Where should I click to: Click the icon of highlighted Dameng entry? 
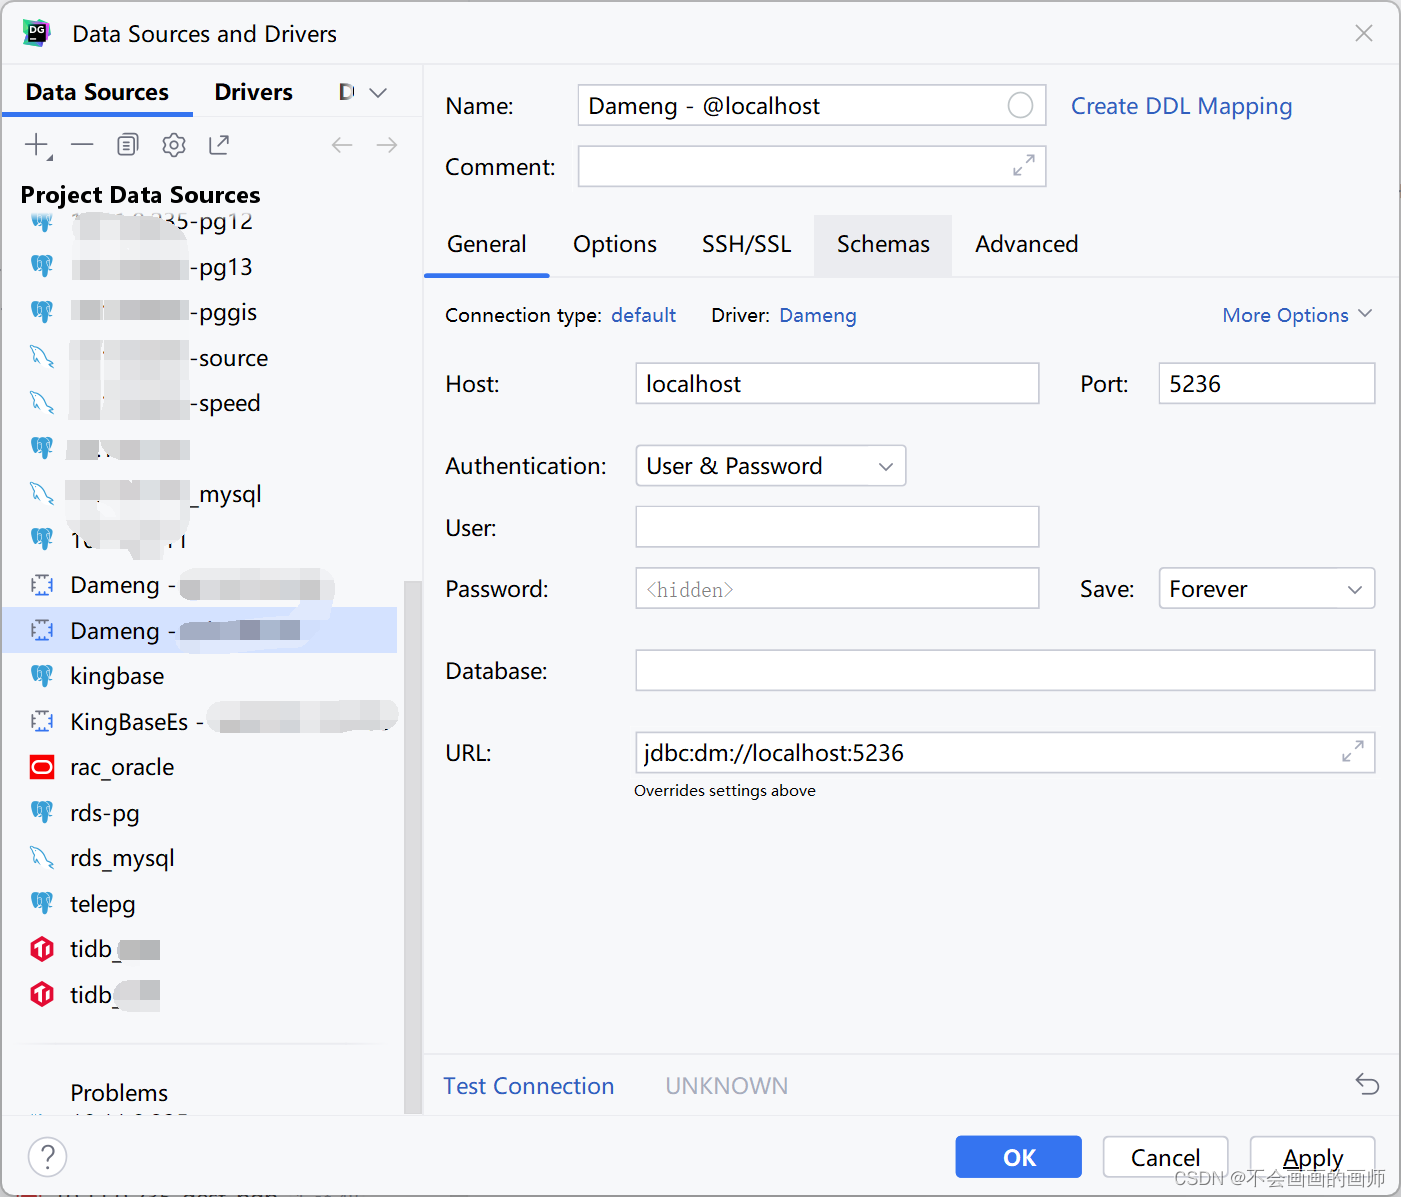[42, 630]
